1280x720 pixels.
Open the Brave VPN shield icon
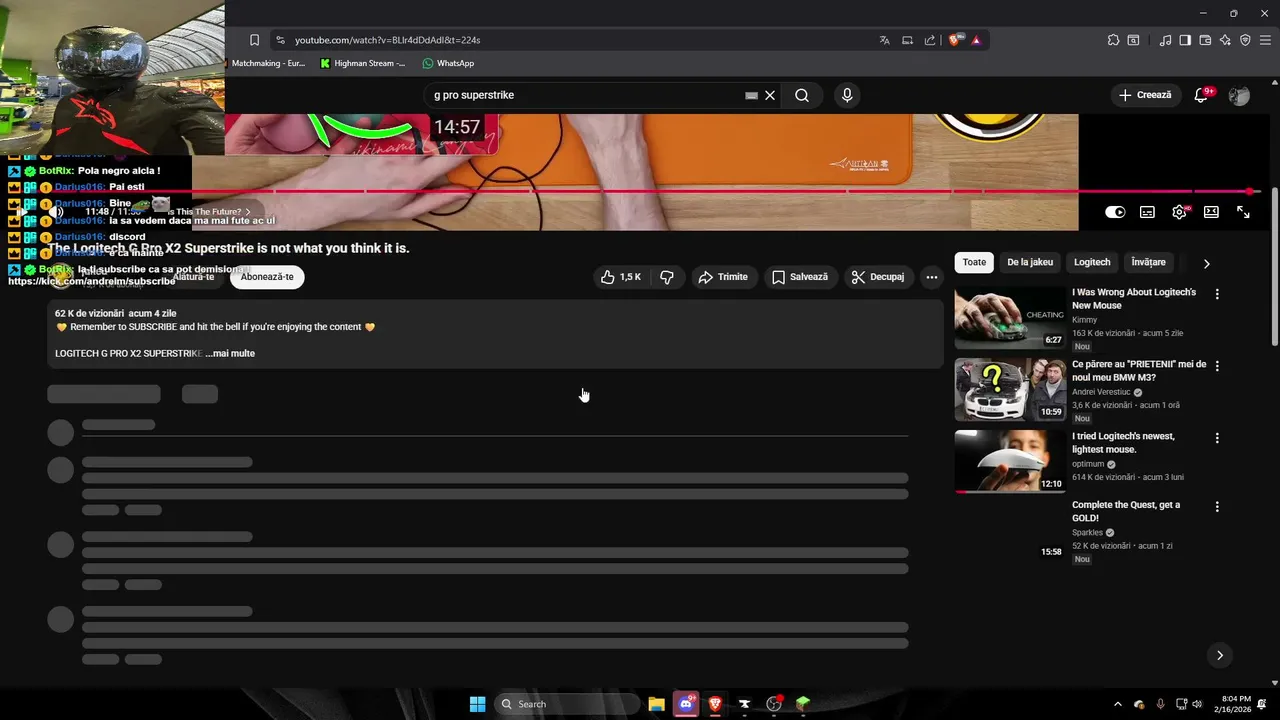(x=1245, y=40)
